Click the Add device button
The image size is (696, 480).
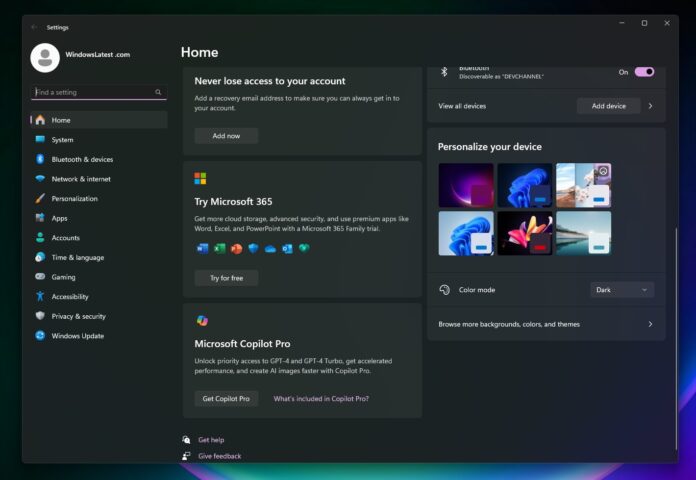(608, 106)
